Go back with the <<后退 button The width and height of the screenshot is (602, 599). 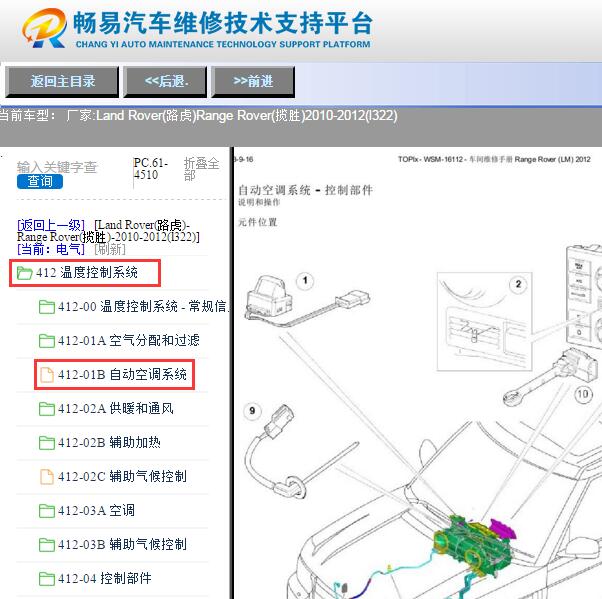[x=165, y=81]
